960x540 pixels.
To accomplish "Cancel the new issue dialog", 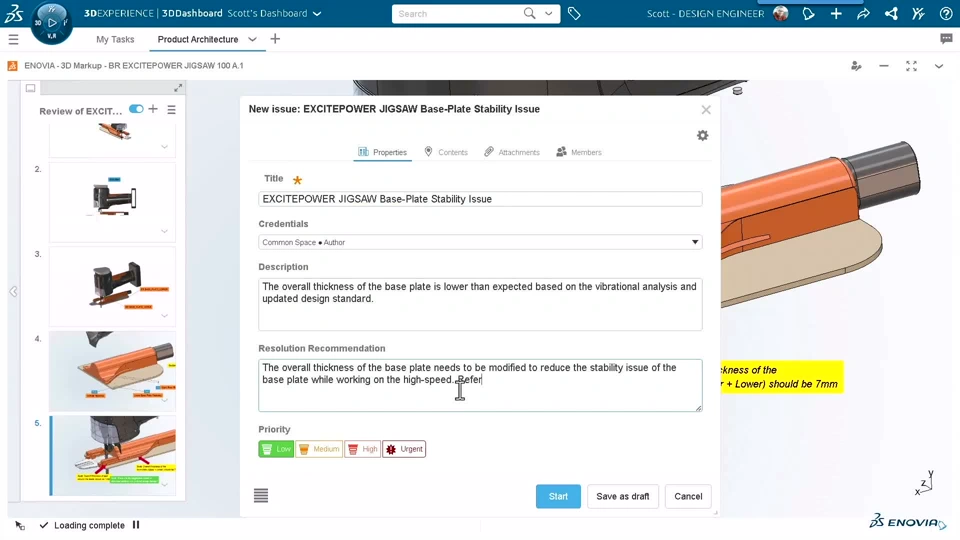I will point(688,497).
